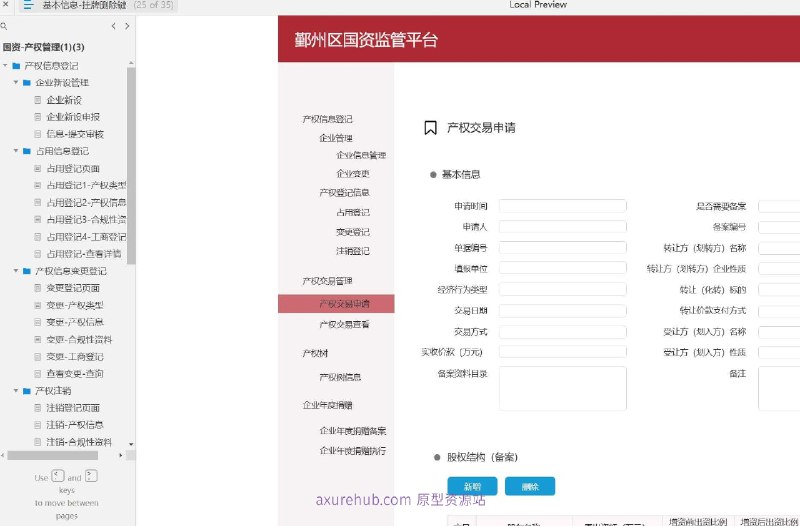Collapse the 产权信息登记 folder
This screenshot has width=800, height=526.
click(x=5, y=66)
